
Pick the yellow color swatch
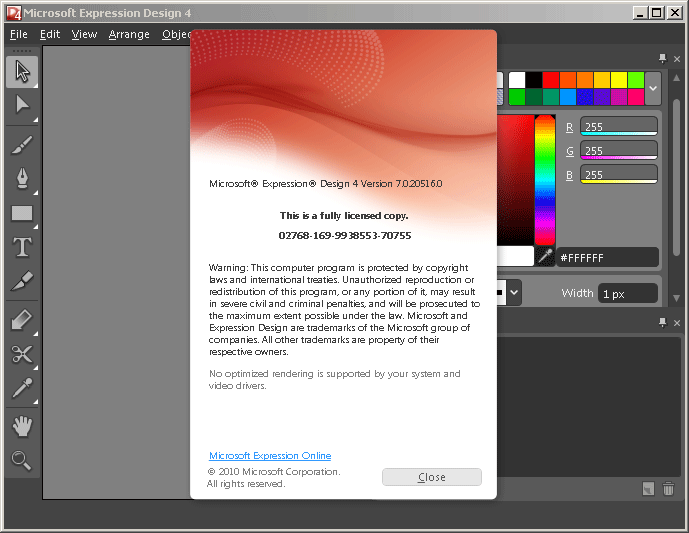pos(619,80)
